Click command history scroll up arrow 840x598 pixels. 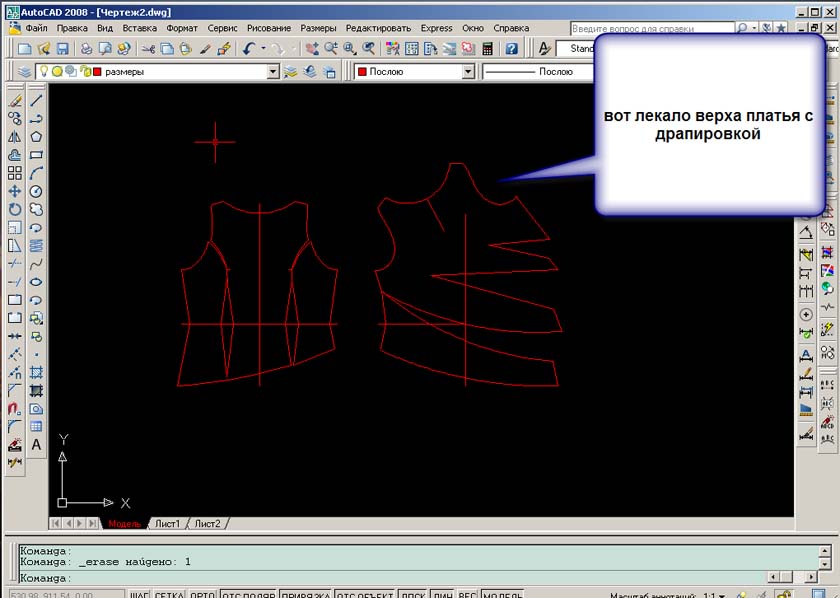(x=825, y=551)
